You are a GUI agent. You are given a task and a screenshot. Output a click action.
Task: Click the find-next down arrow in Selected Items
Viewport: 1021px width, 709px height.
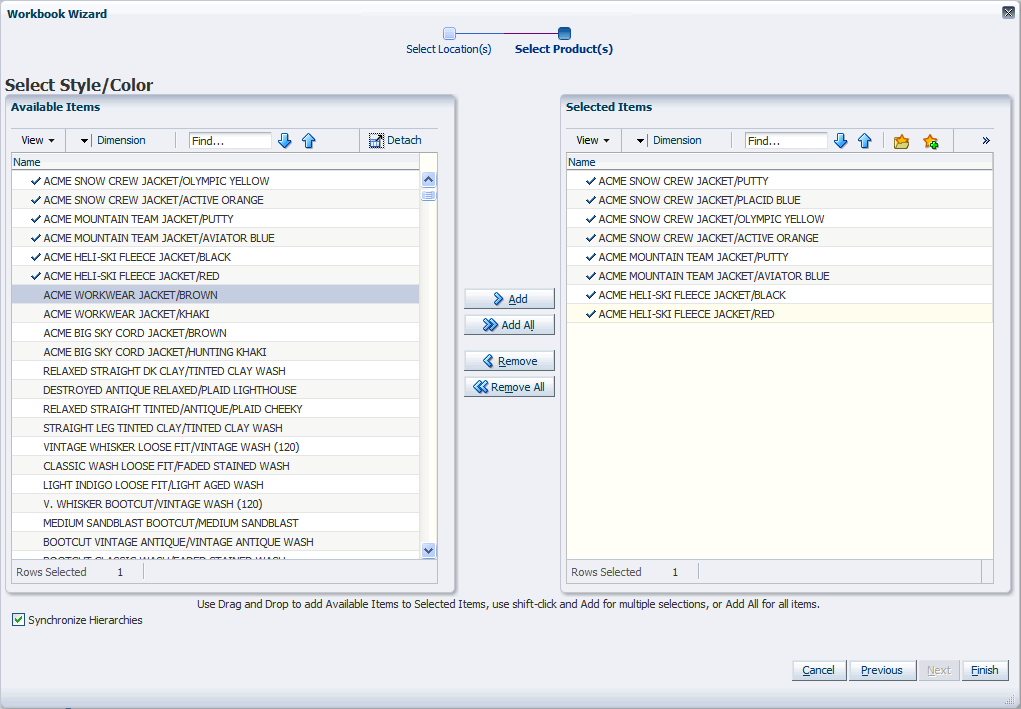click(841, 141)
